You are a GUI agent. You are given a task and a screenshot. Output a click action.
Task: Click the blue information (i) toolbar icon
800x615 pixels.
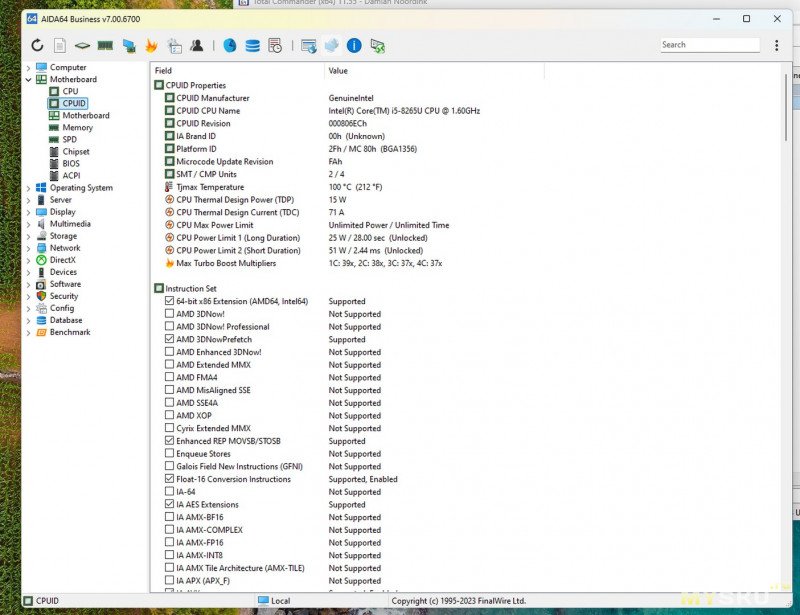click(354, 45)
